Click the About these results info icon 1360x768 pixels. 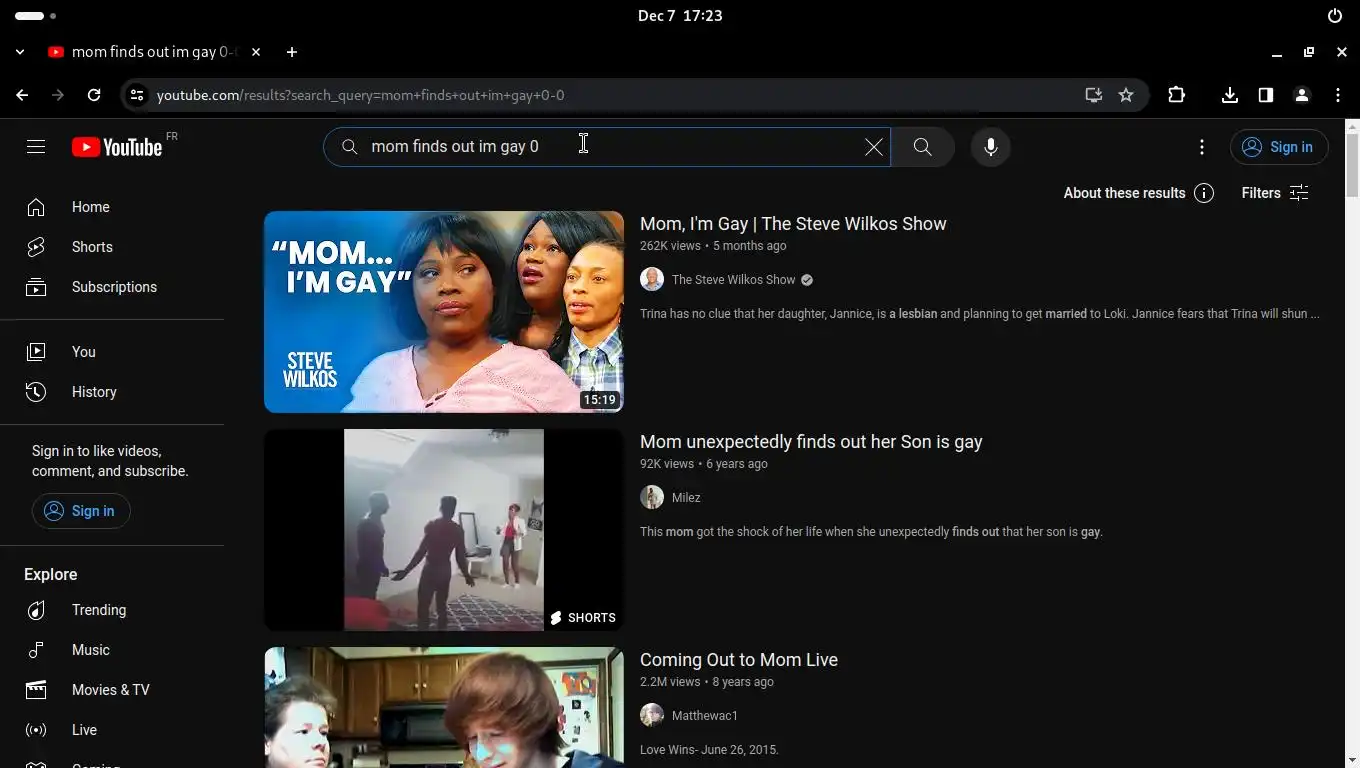[x=1204, y=193]
